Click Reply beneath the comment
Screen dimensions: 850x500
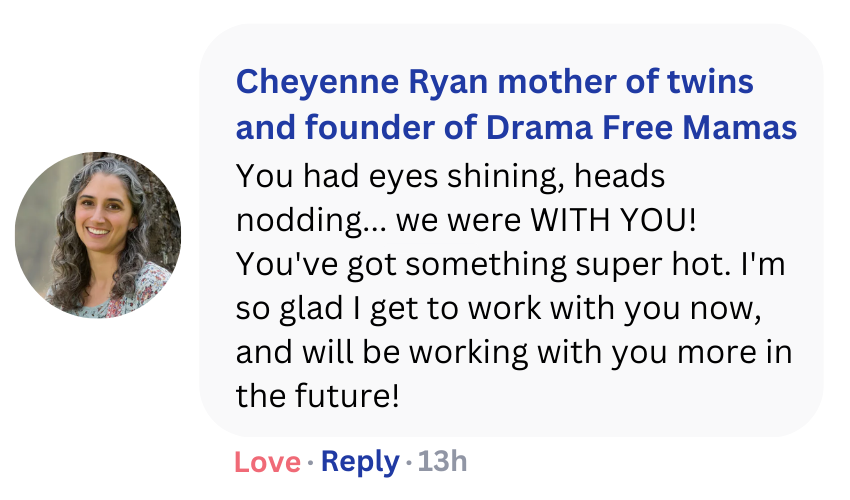(359, 461)
